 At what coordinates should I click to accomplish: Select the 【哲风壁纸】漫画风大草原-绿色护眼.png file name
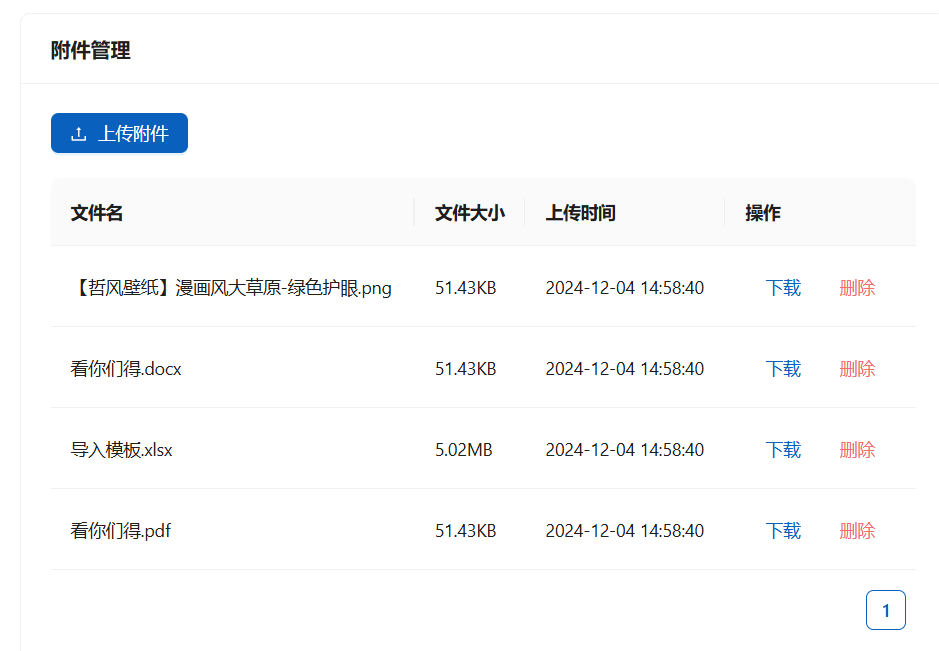[x=231, y=288]
